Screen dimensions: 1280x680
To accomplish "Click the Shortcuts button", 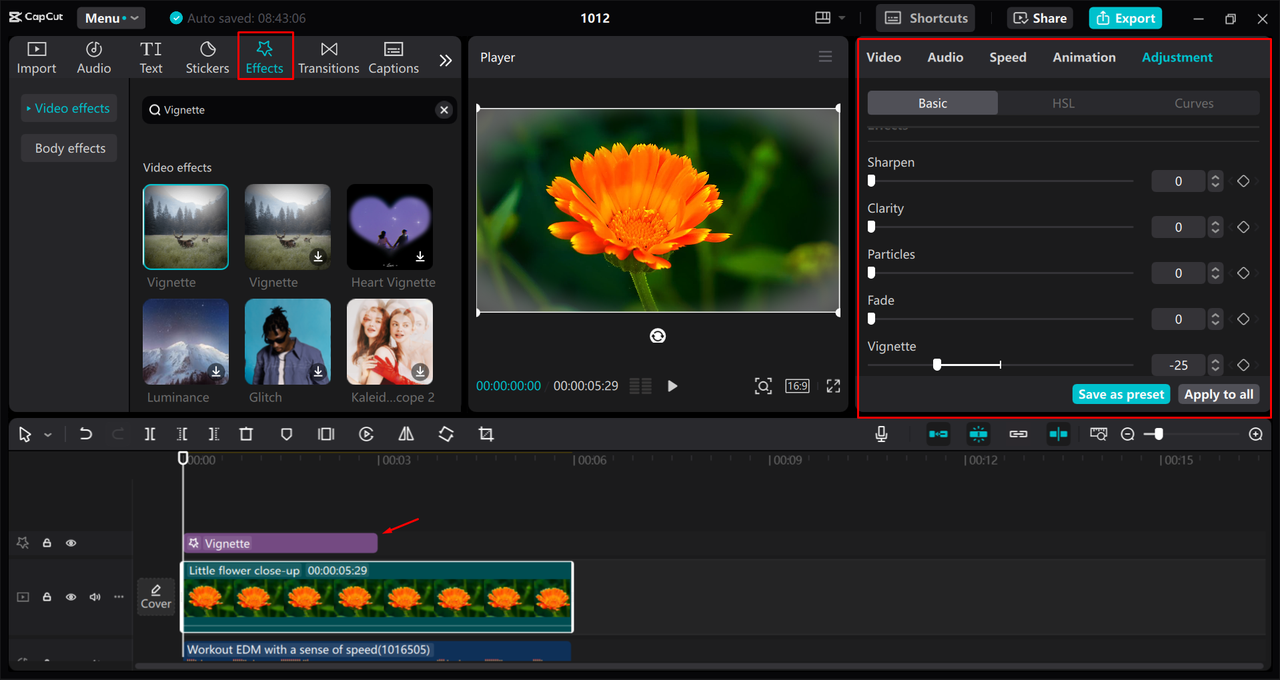I will click(x=926, y=18).
